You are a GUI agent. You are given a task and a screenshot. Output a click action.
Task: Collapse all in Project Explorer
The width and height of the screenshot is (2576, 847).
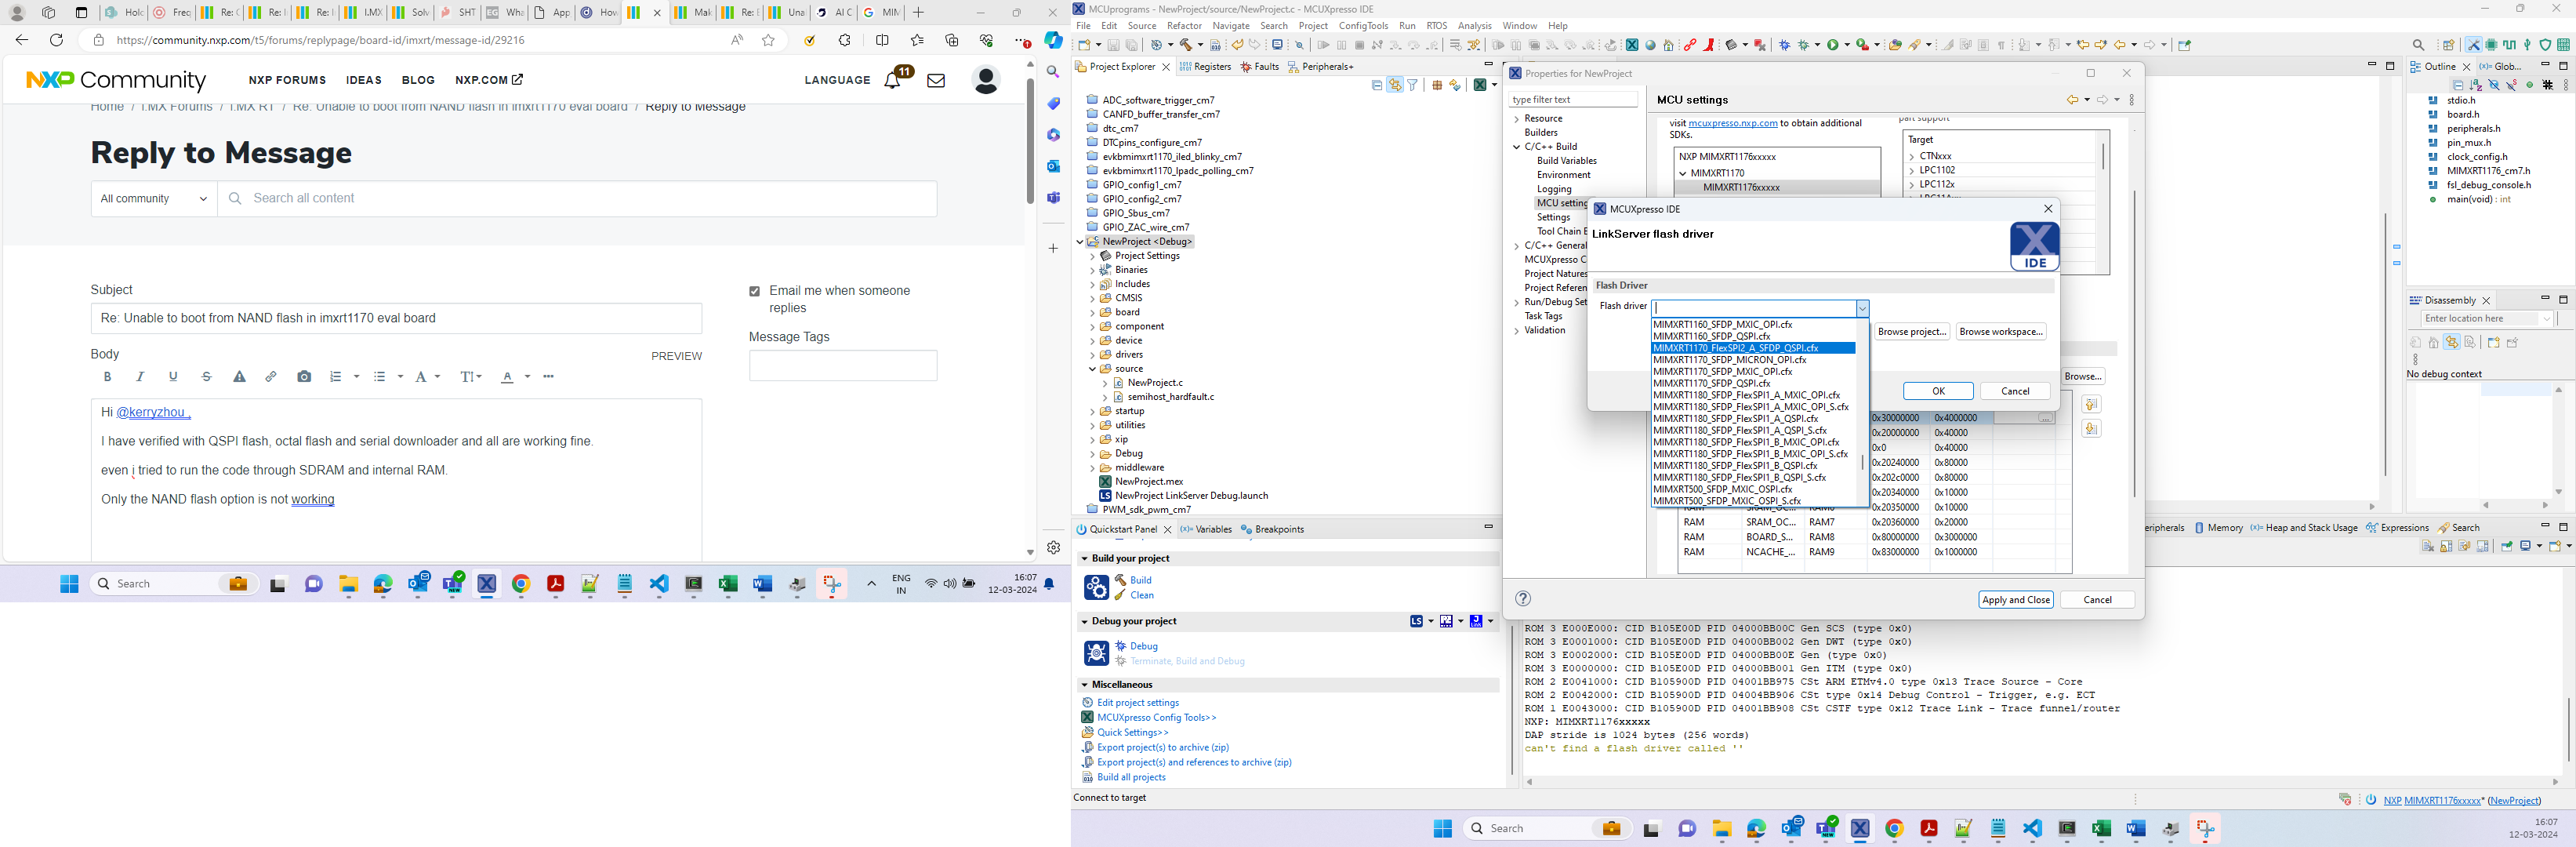[1377, 86]
